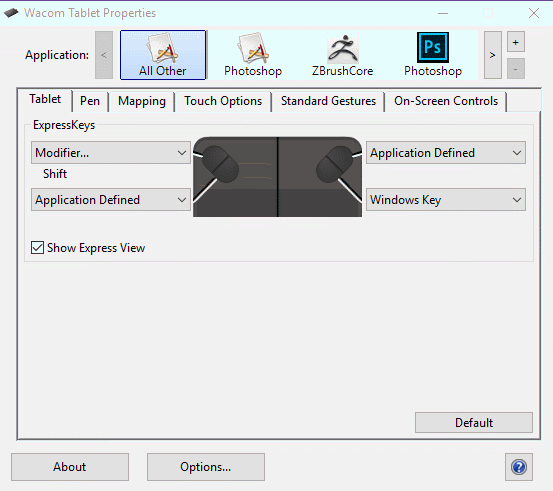553x491 pixels.
Task: Expand the Windows Key dropdown
Action: tap(446, 200)
